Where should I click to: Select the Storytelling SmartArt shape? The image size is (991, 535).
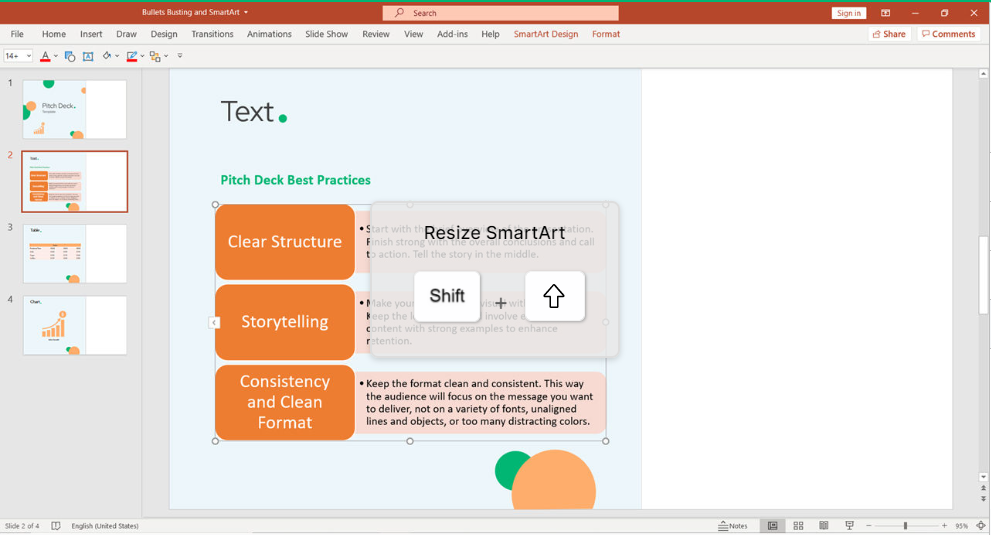pyautogui.click(x=284, y=322)
